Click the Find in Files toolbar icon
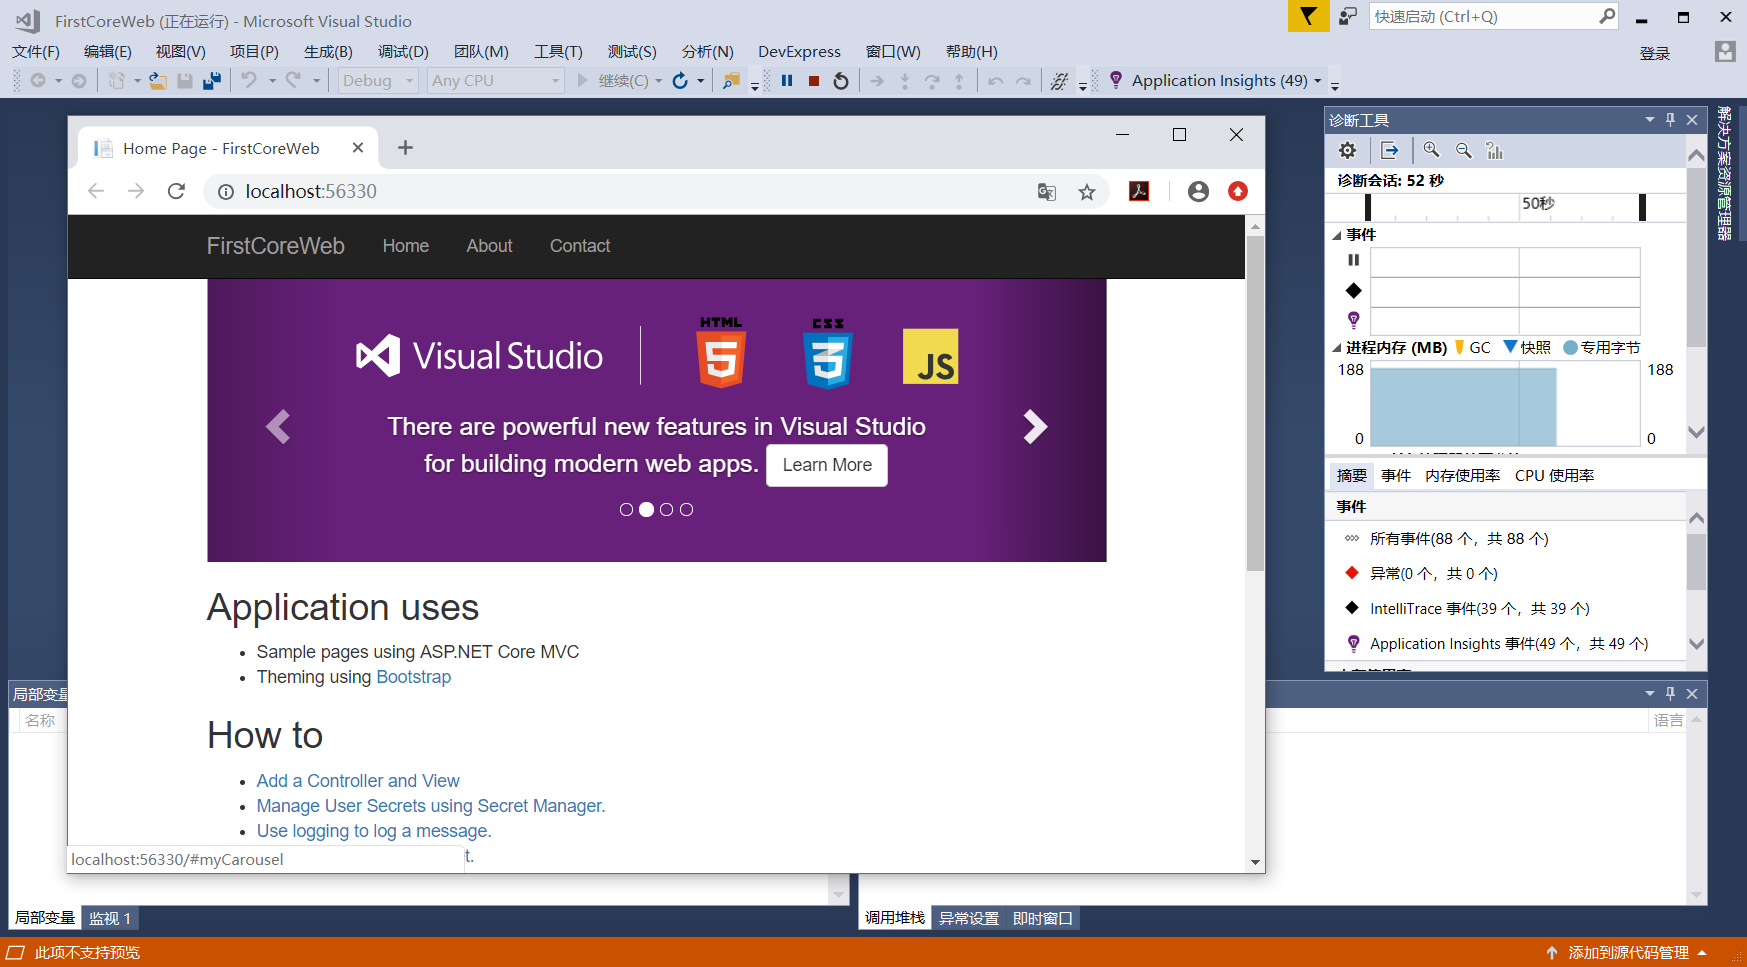This screenshot has height=967, width=1747. (732, 81)
